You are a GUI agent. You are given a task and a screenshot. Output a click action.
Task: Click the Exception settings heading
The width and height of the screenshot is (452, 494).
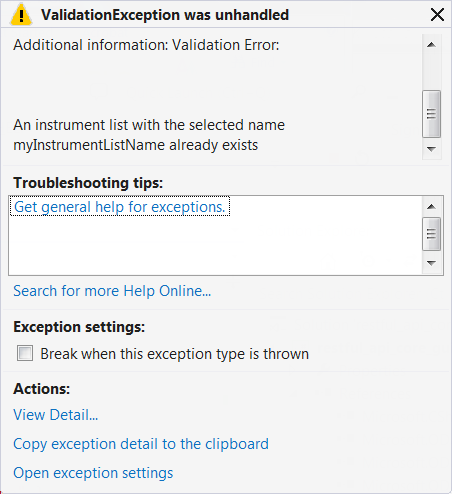79,327
